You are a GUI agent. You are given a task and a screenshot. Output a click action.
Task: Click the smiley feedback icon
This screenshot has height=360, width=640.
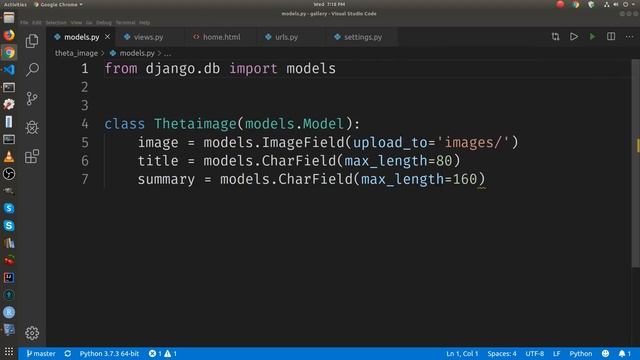(605, 353)
